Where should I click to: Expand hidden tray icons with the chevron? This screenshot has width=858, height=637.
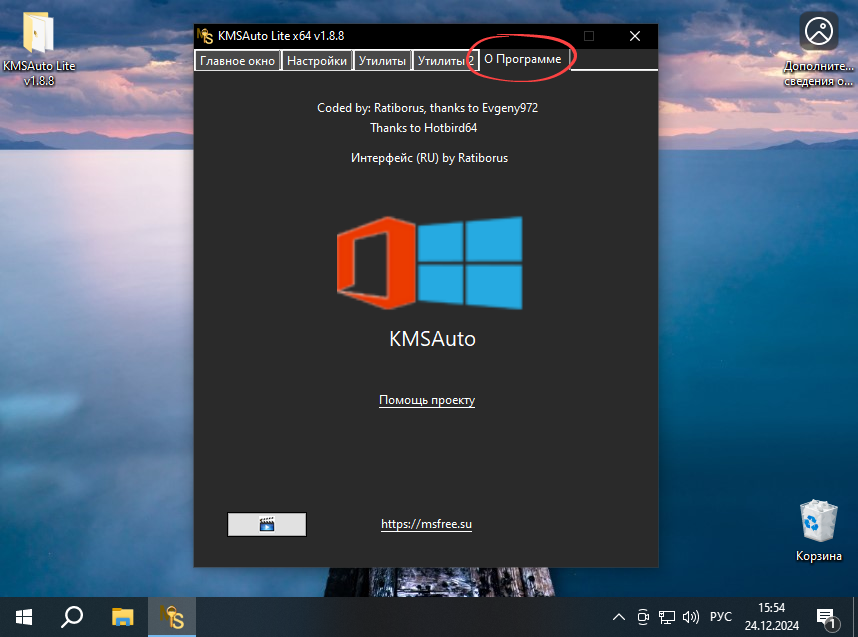click(619, 617)
